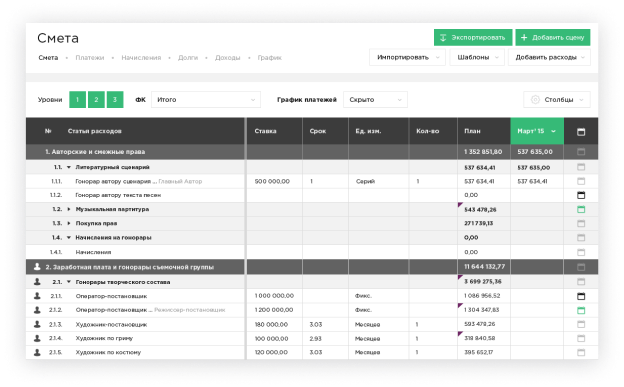The height and width of the screenshot is (387, 624).
Task: Click plan value 1 352 851,80
Action: [483, 152]
